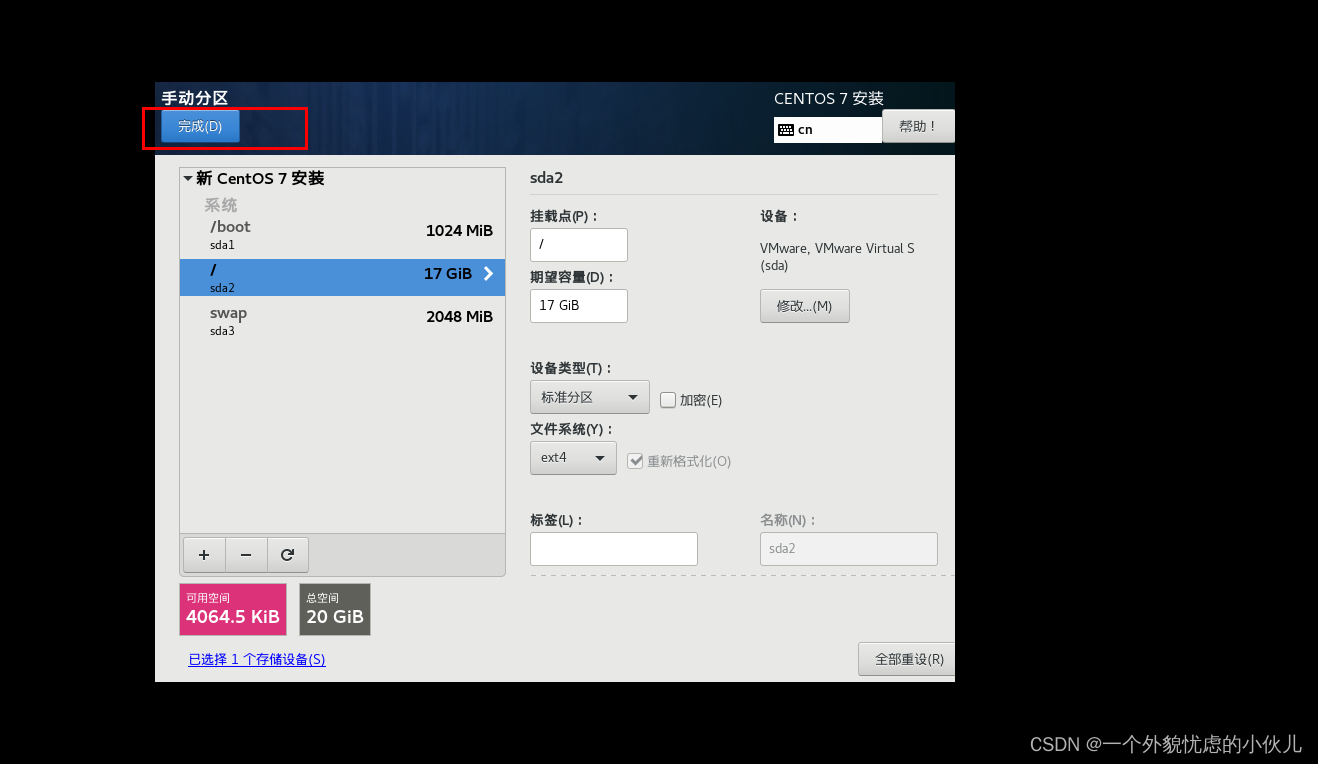Click the 期望容量(D) capacity field showing 17 GiB

[579, 306]
